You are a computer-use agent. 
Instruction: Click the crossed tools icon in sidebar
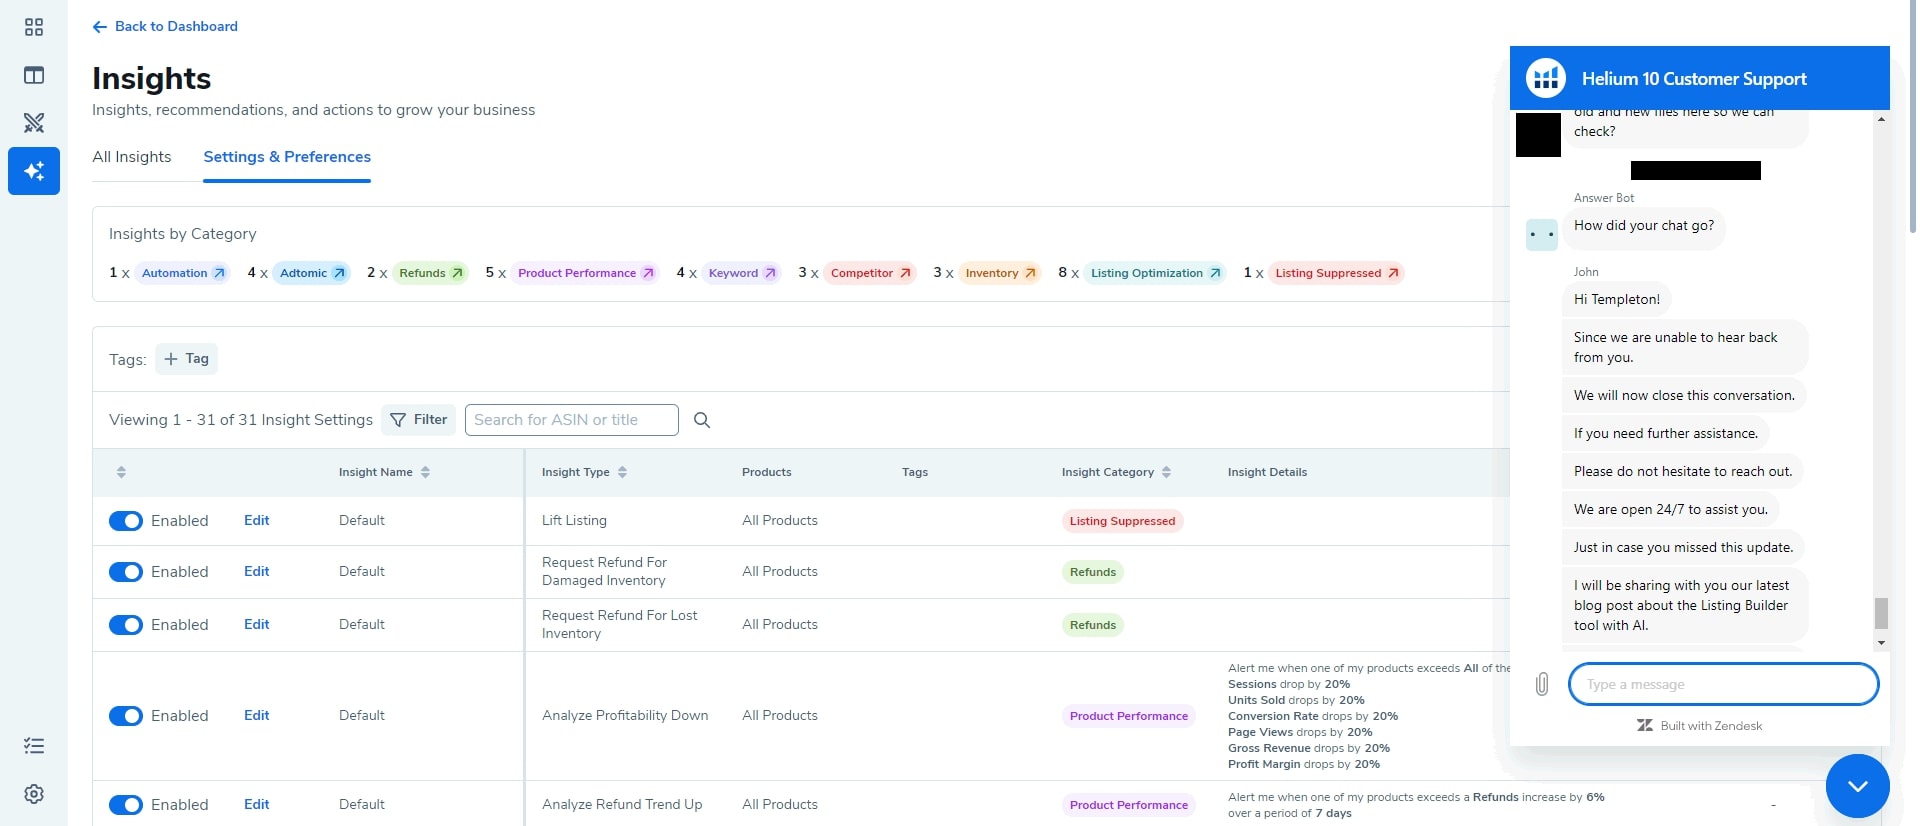point(34,123)
